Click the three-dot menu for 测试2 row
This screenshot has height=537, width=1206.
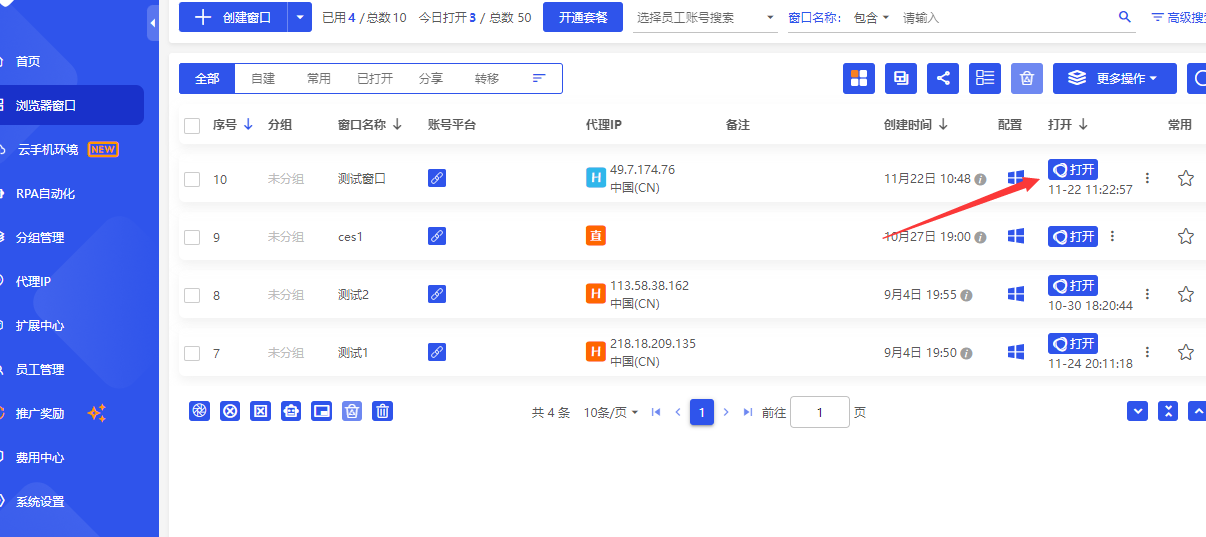[1147, 294]
